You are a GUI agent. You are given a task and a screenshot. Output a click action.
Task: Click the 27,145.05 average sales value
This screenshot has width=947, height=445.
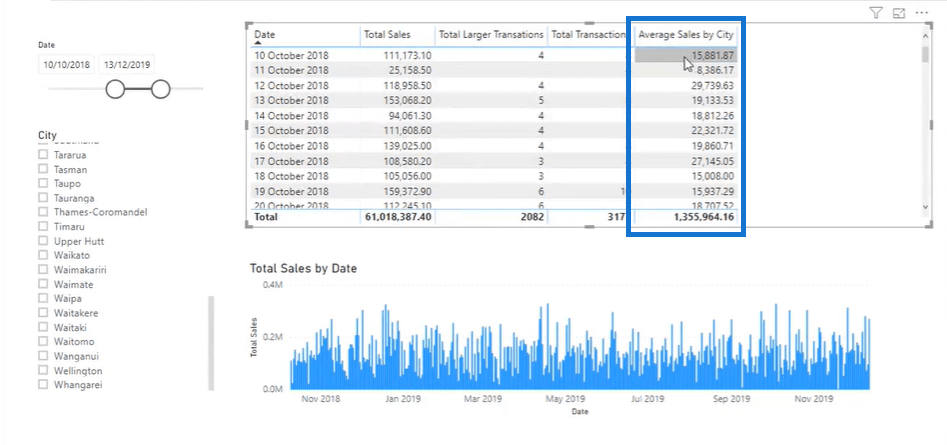click(713, 161)
